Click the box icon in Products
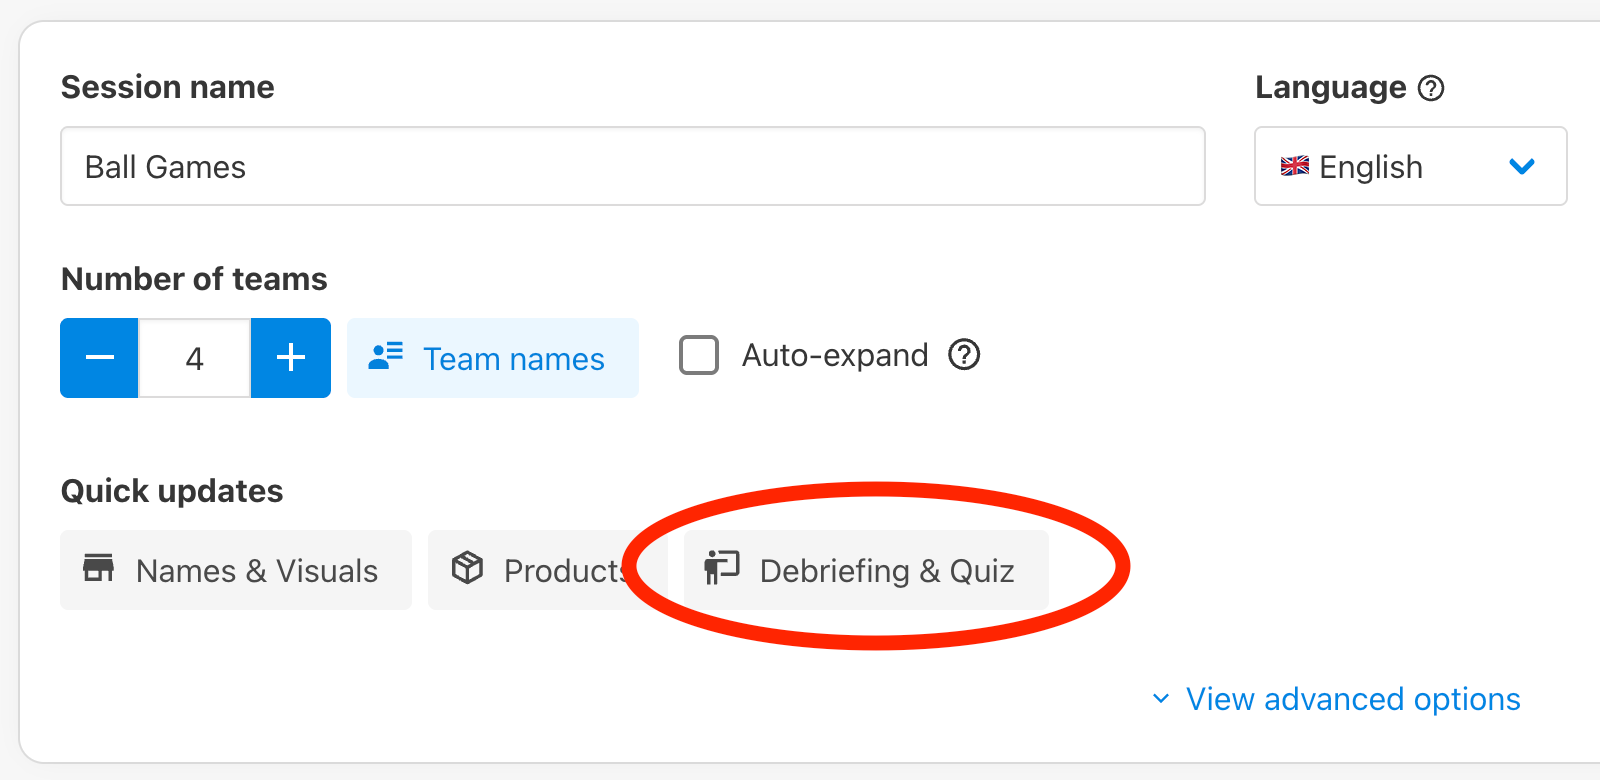 click(467, 568)
